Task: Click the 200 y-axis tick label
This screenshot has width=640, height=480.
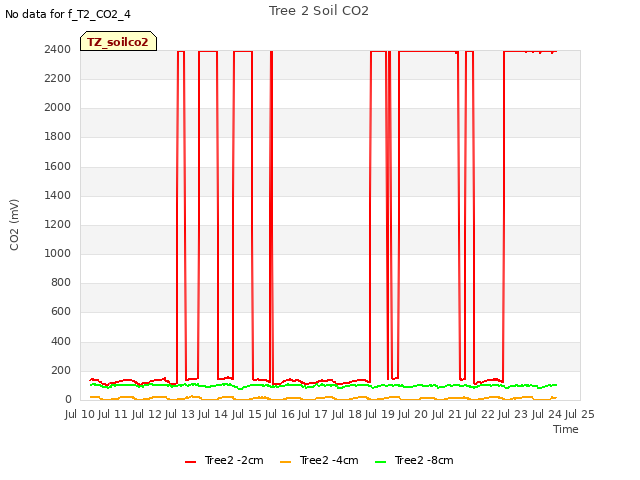Action: [x=61, y=370]
